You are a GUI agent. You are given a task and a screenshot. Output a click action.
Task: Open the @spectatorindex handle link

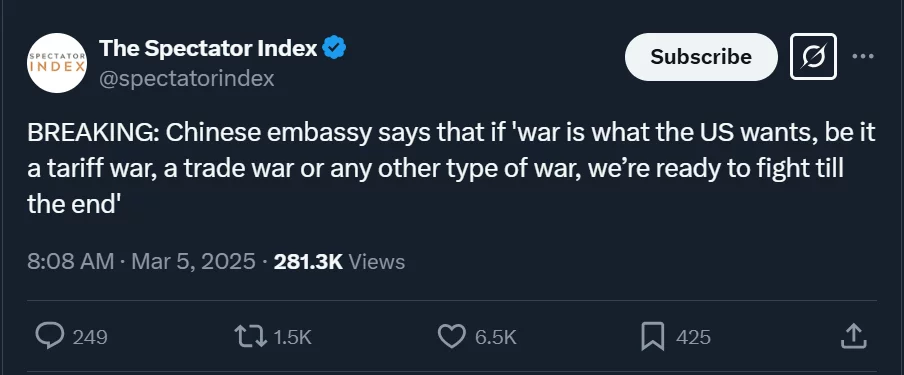(186, 78)
